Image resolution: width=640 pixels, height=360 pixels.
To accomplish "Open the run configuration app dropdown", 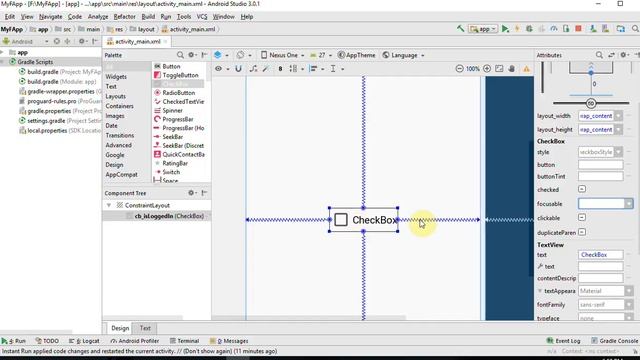I will click(484, 29).
